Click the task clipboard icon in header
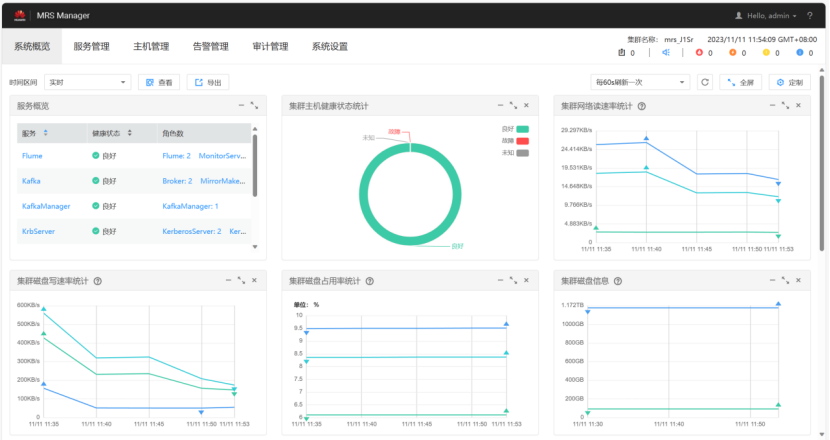 point(621,52)
